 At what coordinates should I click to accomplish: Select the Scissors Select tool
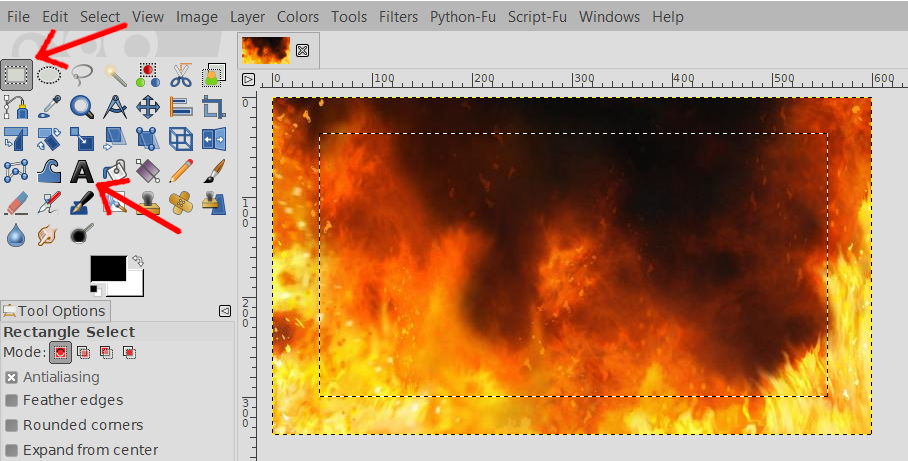pyautogui.click(x=181, y=75)
